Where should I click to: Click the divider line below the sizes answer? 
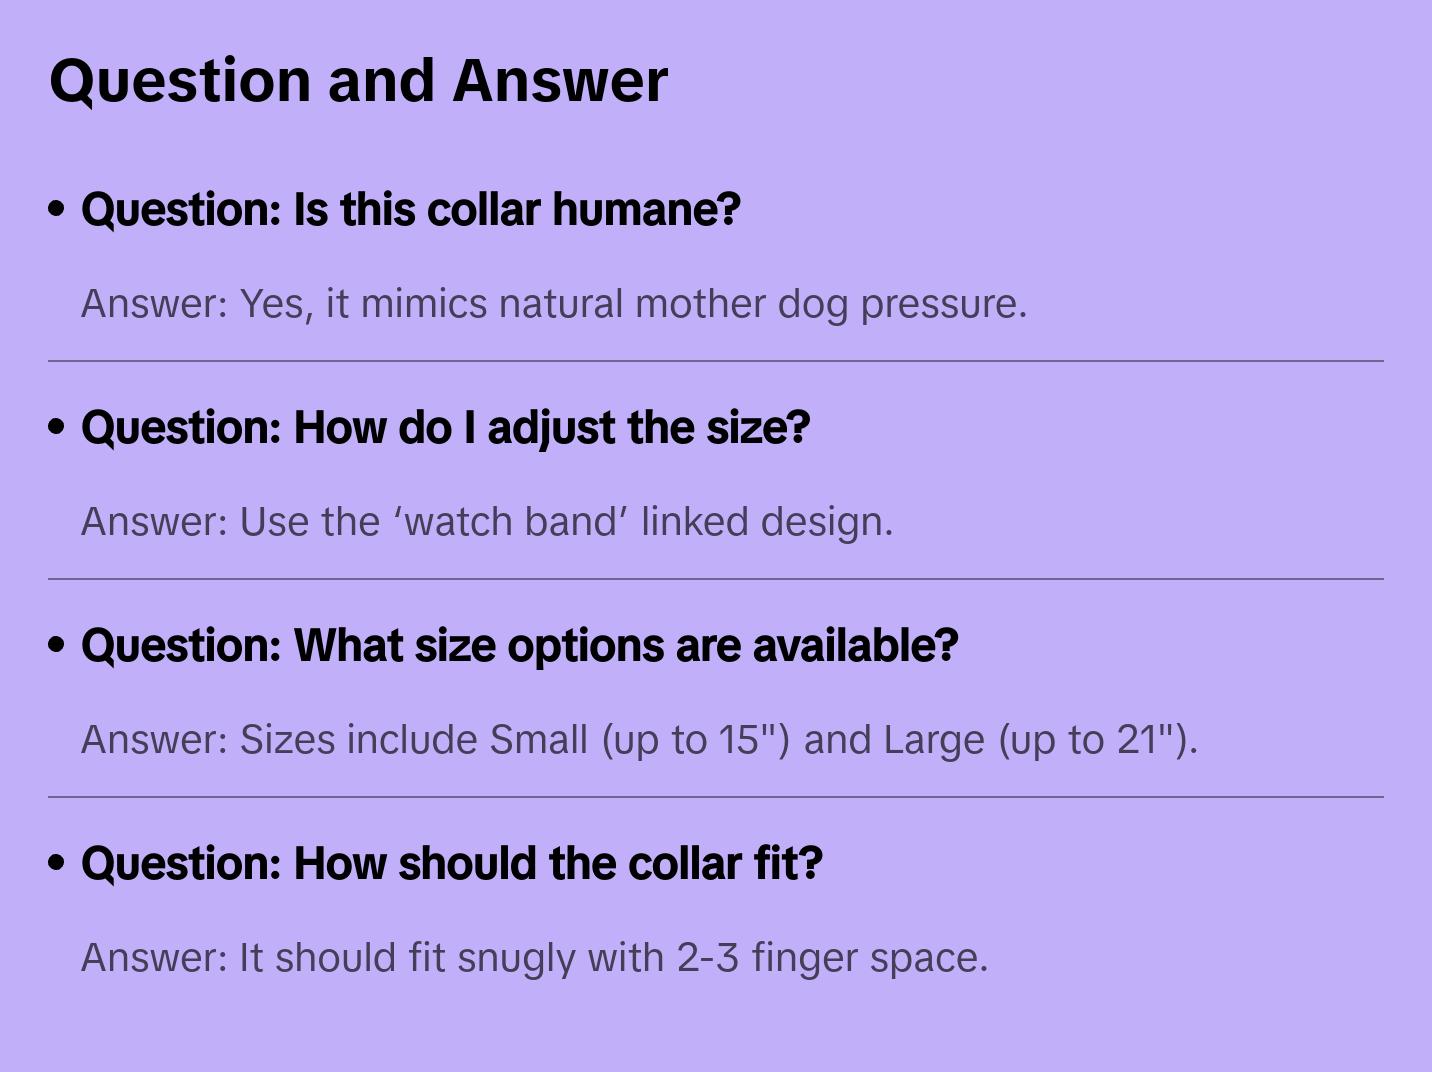click(x=715, y=797)
